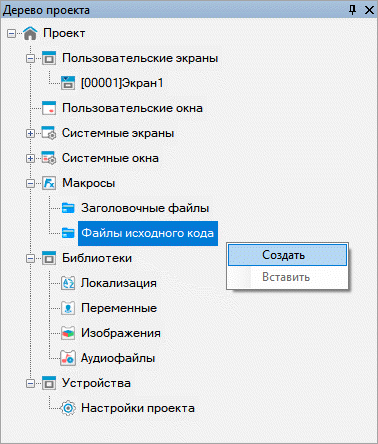Viewport: 378px width, 444px height.
Task: Collapse the Макросы node
Action: [x=30, y=183]
